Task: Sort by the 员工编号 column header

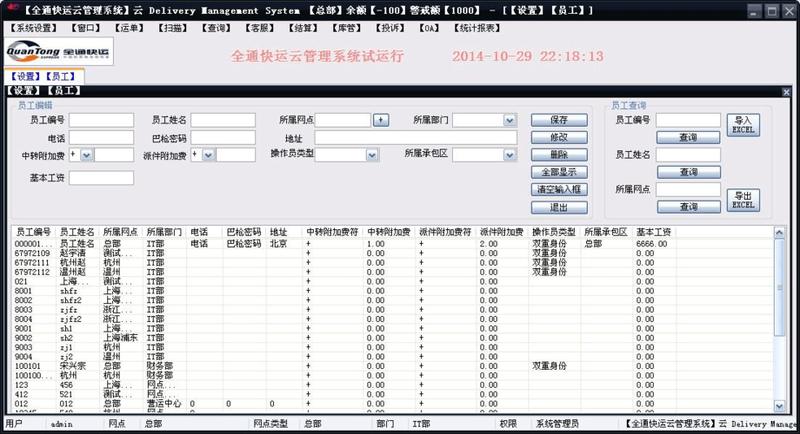Action: pos(33,232)
